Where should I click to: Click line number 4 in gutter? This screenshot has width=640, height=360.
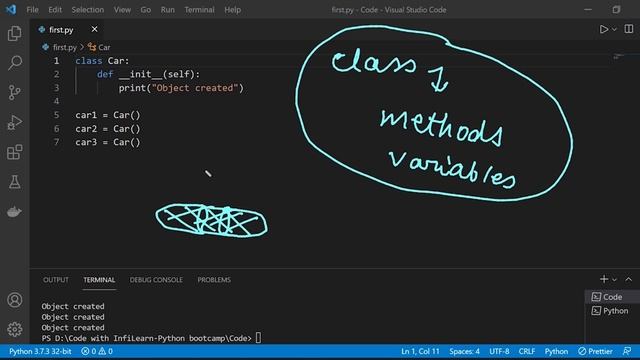(x=56, y=101)
